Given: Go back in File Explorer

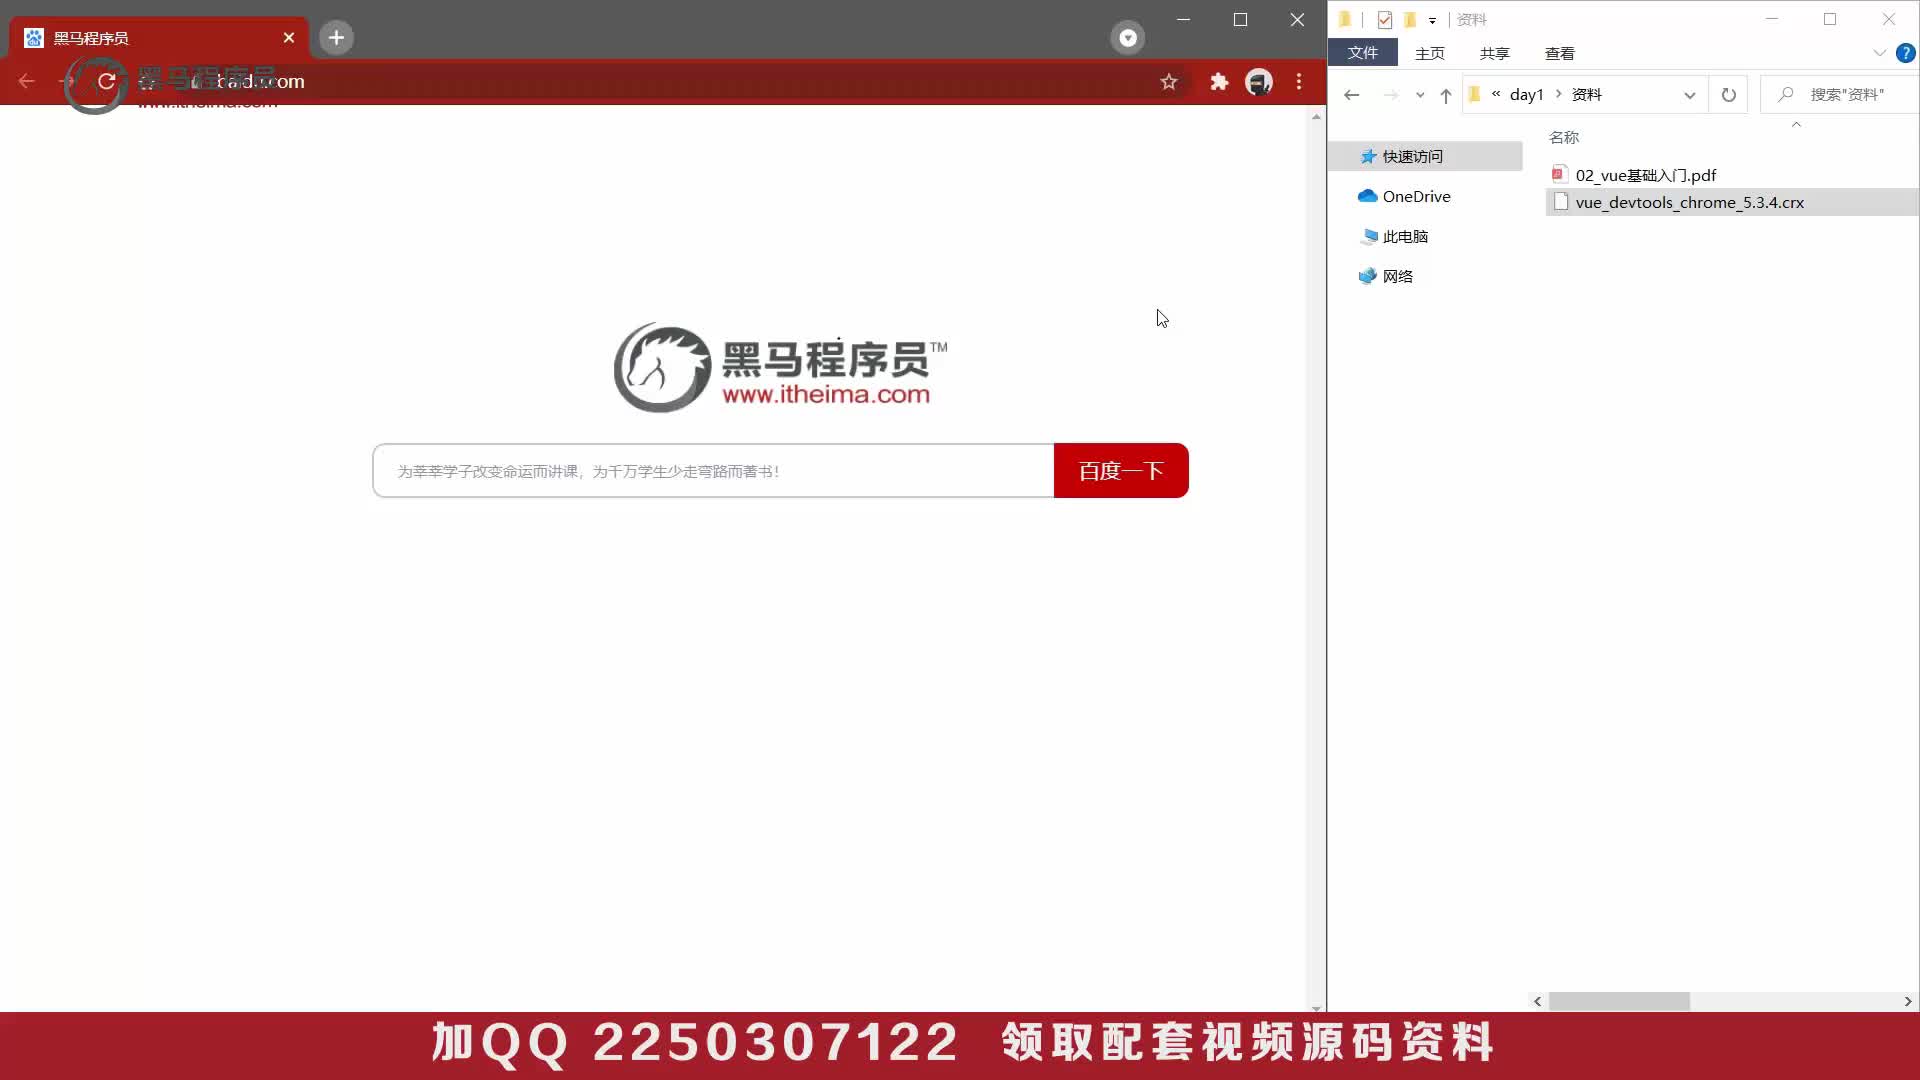Looking at the screenshot, I should point(1352,95).
